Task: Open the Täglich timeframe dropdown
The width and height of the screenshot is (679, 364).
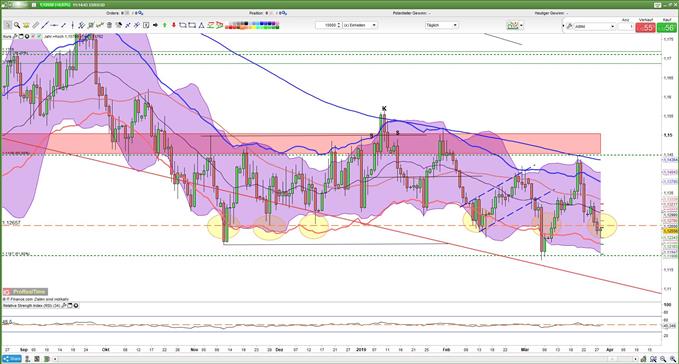Action: (441, 25)
